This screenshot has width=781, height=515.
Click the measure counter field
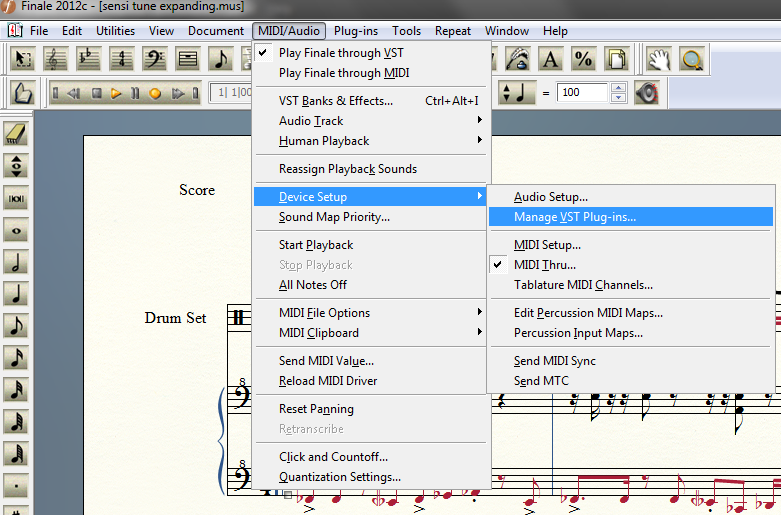pyautogui.click(x=231, y=93)
